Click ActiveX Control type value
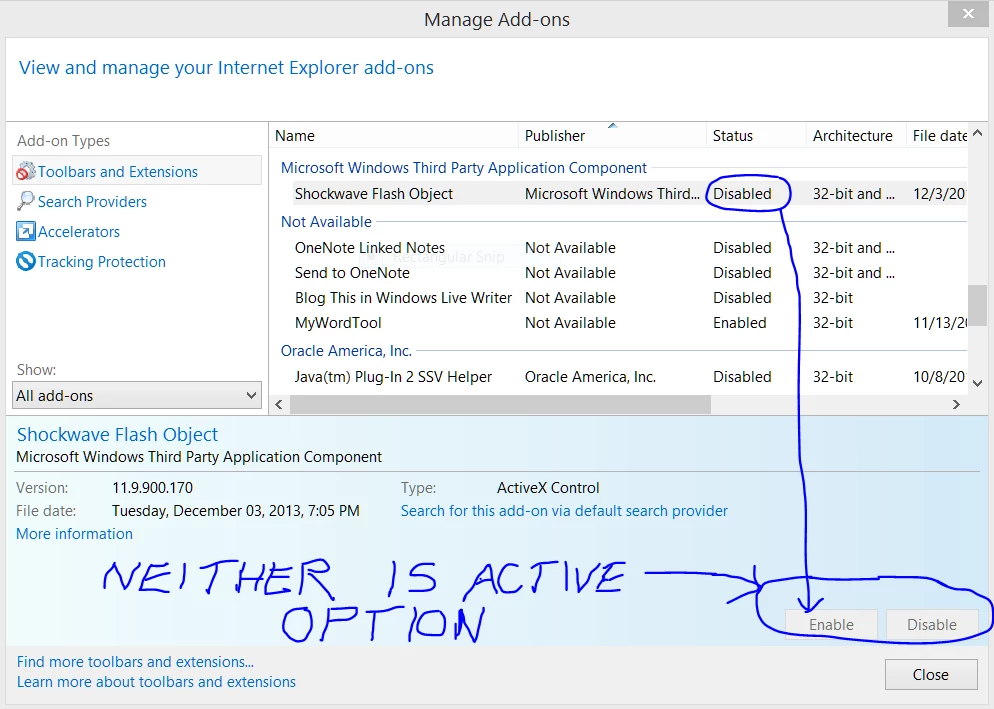This screenshot has width=994, height=709. [548, 488]
